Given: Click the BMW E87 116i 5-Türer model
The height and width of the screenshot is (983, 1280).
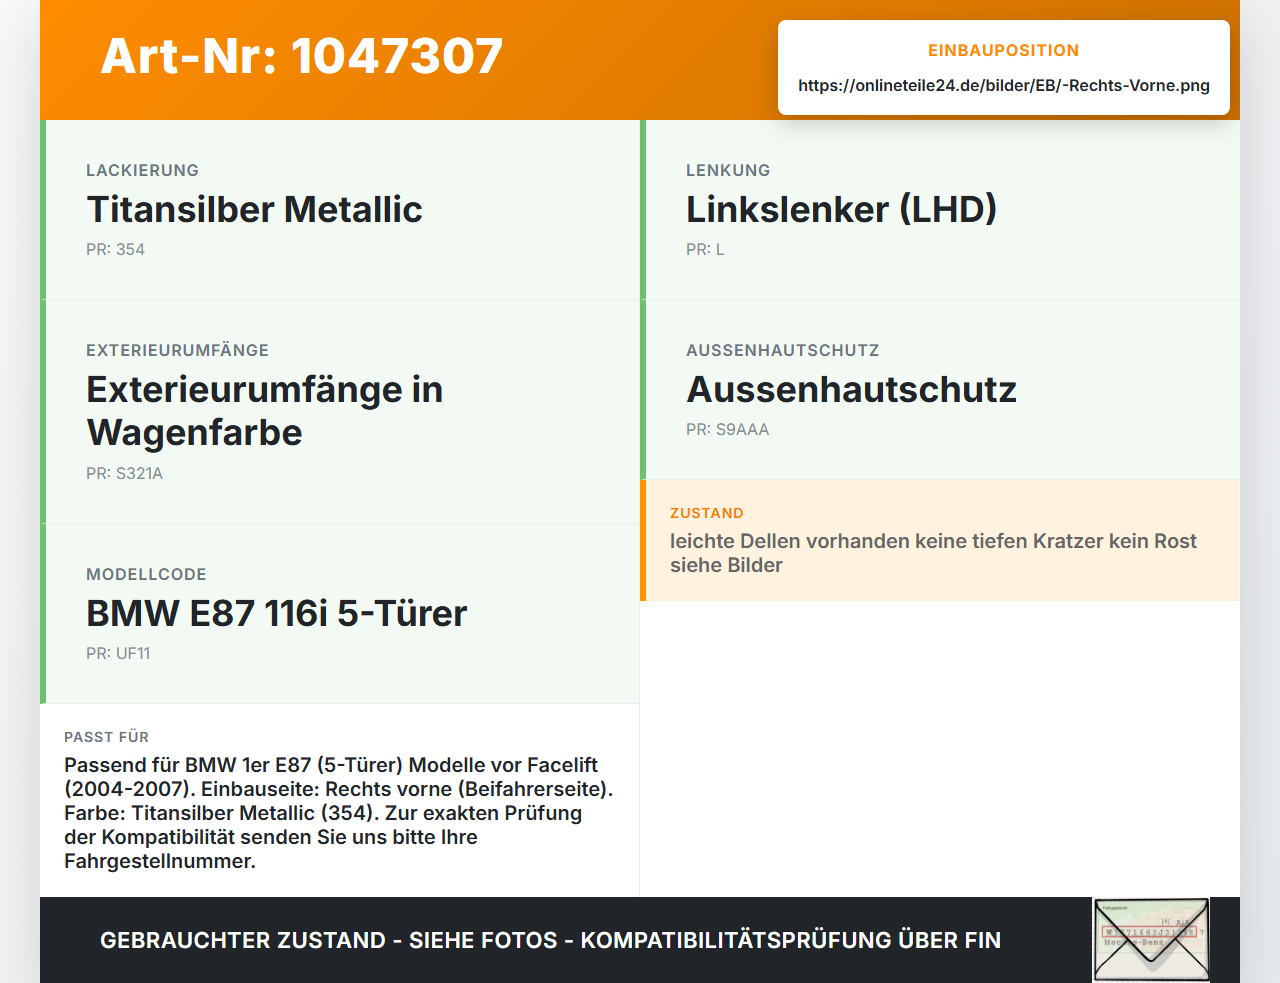Looking at the screenshot, I should pyautogui.click(x=277, y=614).
